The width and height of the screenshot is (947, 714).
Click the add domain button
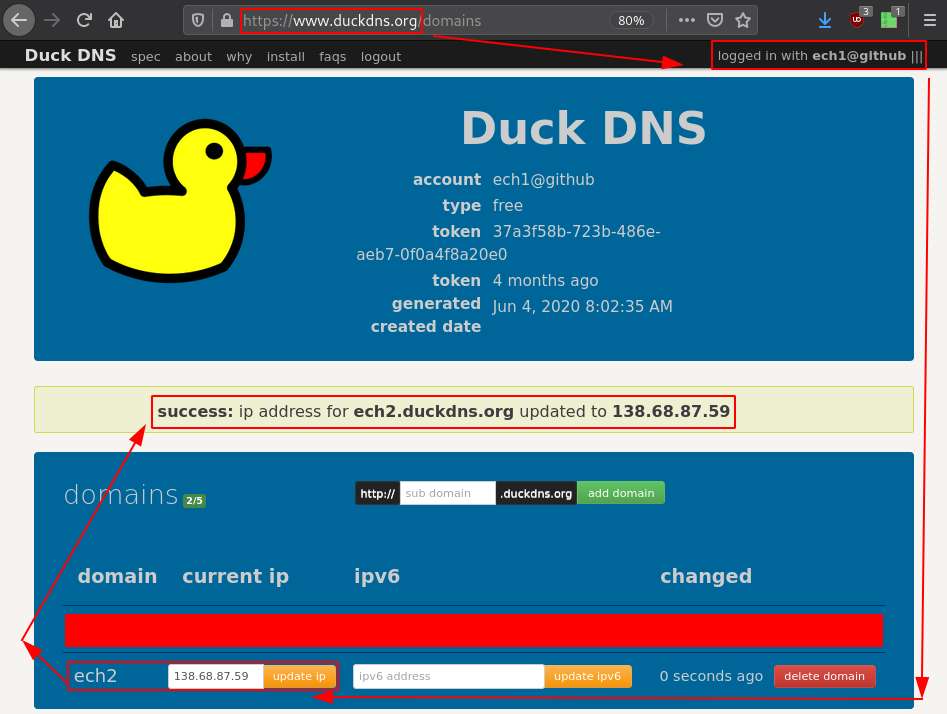pos(621,493)
